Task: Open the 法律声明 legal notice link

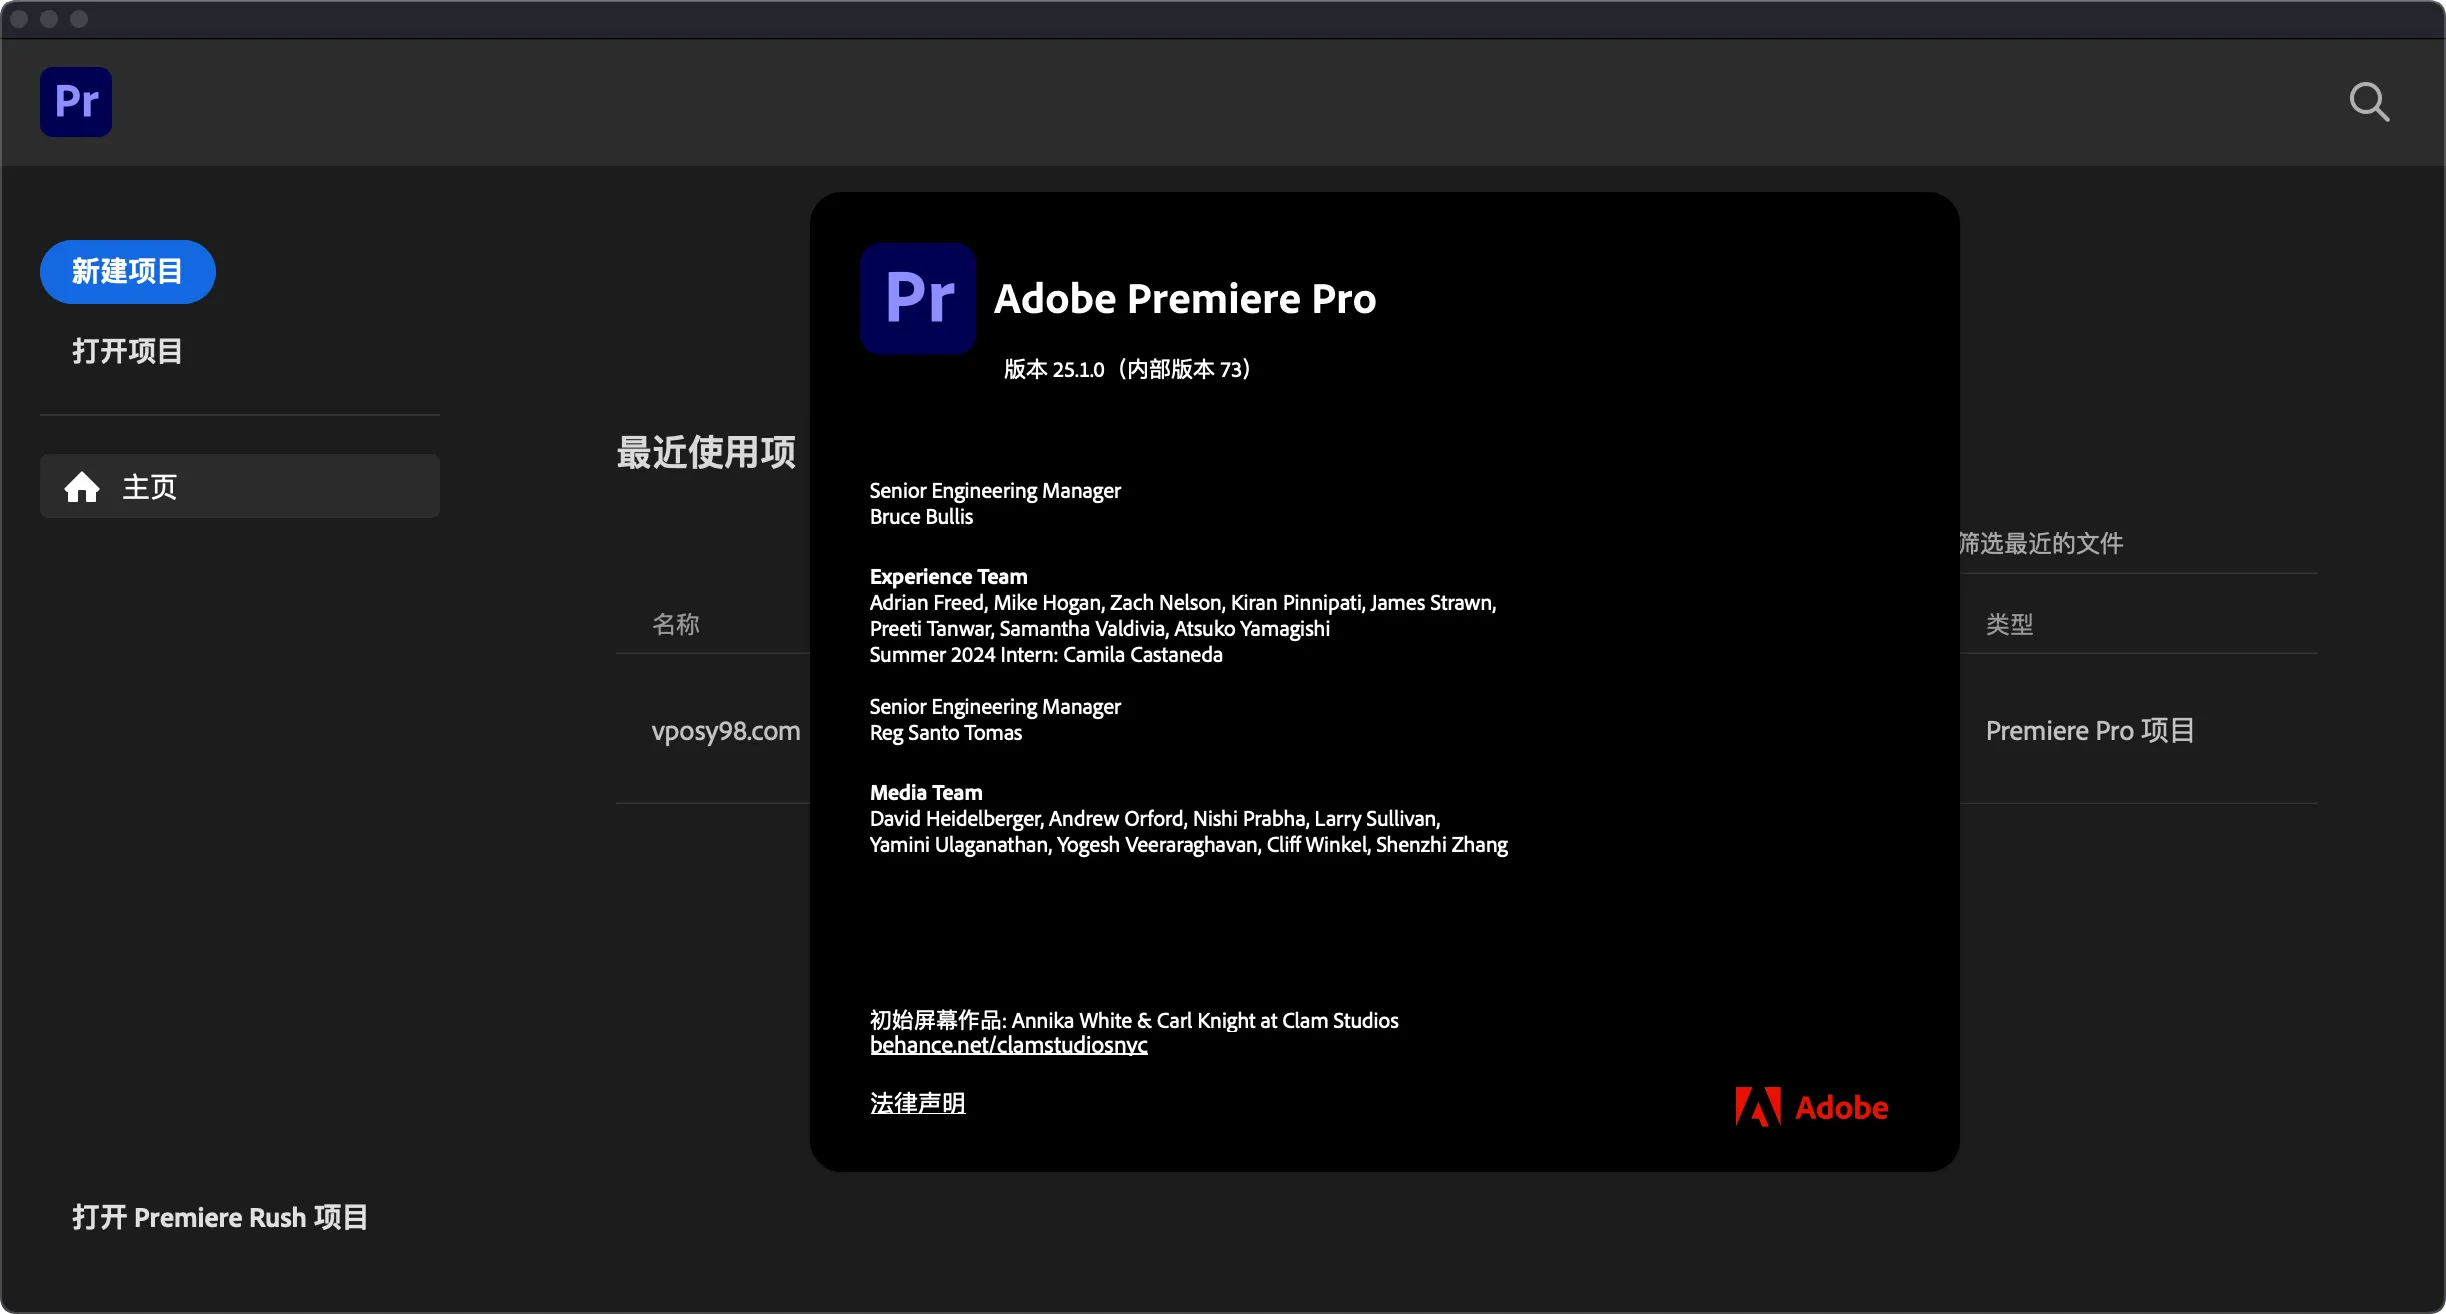Action: (x=917, y=1103)
